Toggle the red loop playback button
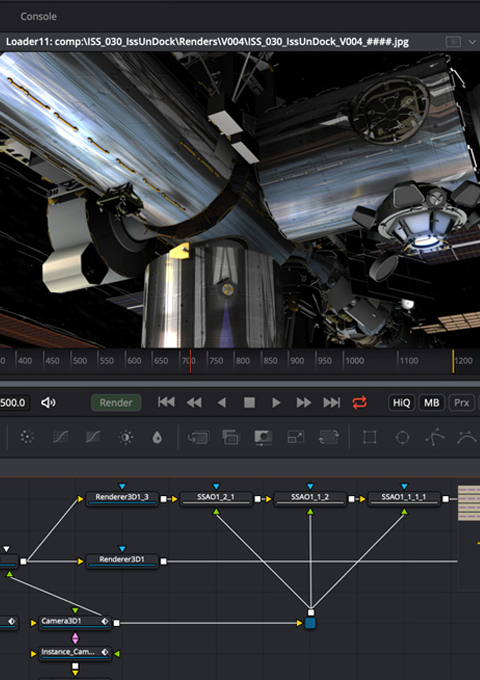 (359, 402)
